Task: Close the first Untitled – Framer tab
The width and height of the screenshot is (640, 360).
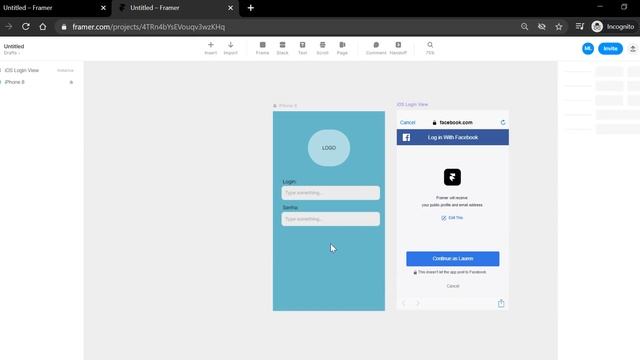Action: (x=103, y=8)
